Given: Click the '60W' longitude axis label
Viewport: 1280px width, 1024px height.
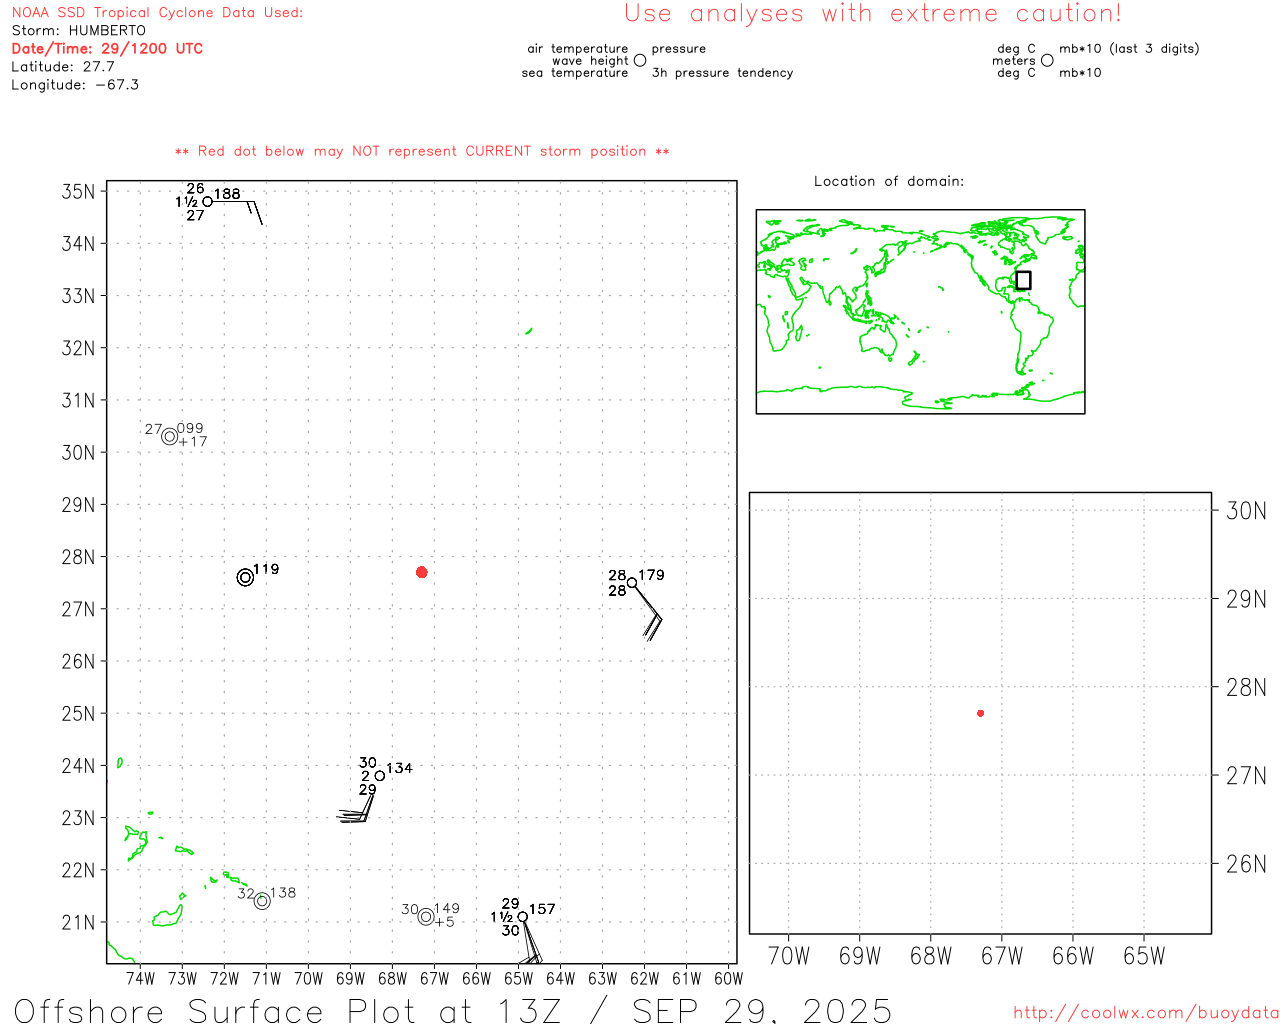Looking at the screenshot, I should click(729, 979).
